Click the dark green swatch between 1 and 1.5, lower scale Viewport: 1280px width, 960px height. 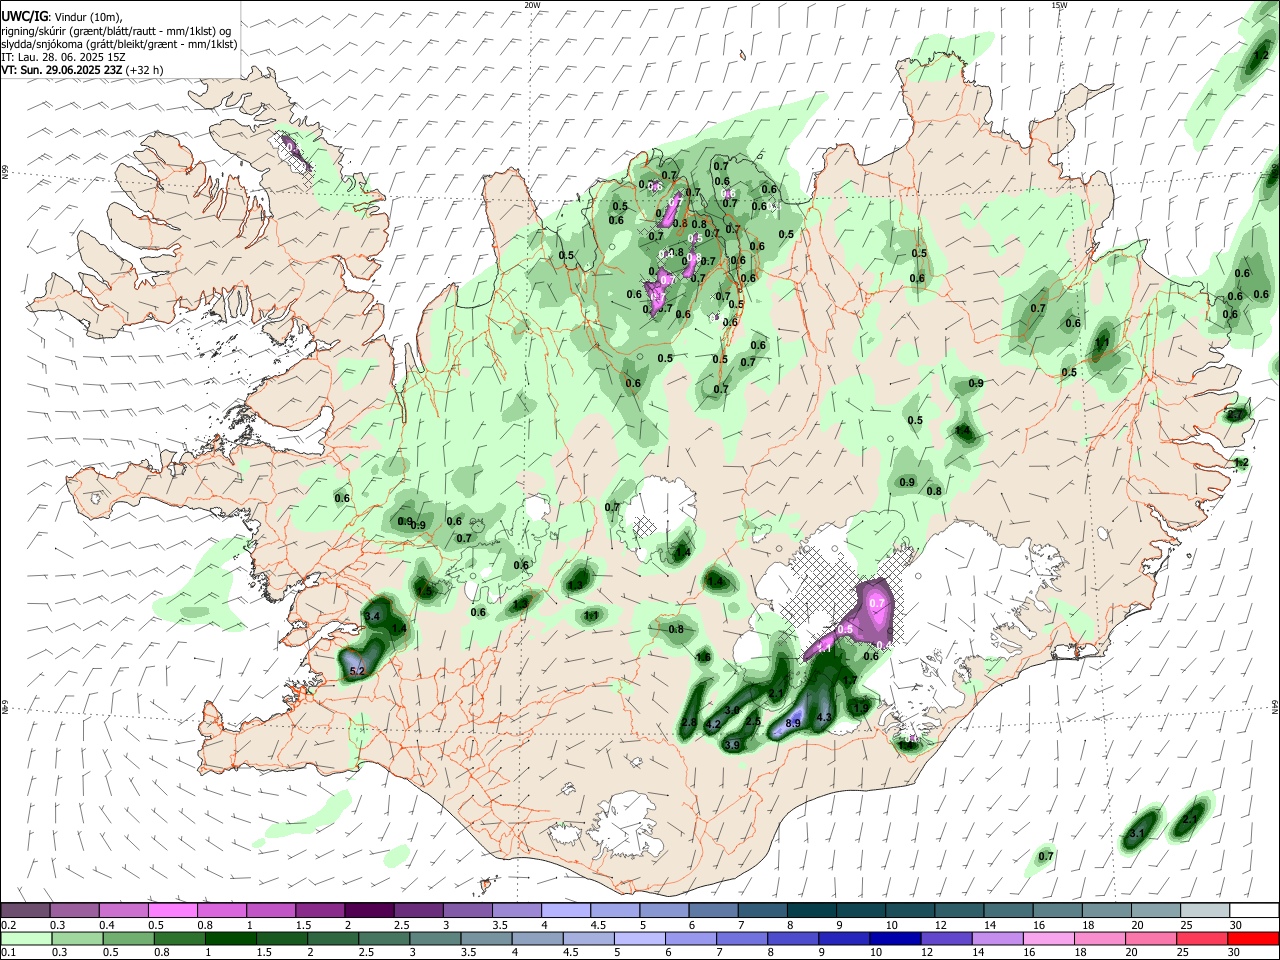click(x=231, y=939)
